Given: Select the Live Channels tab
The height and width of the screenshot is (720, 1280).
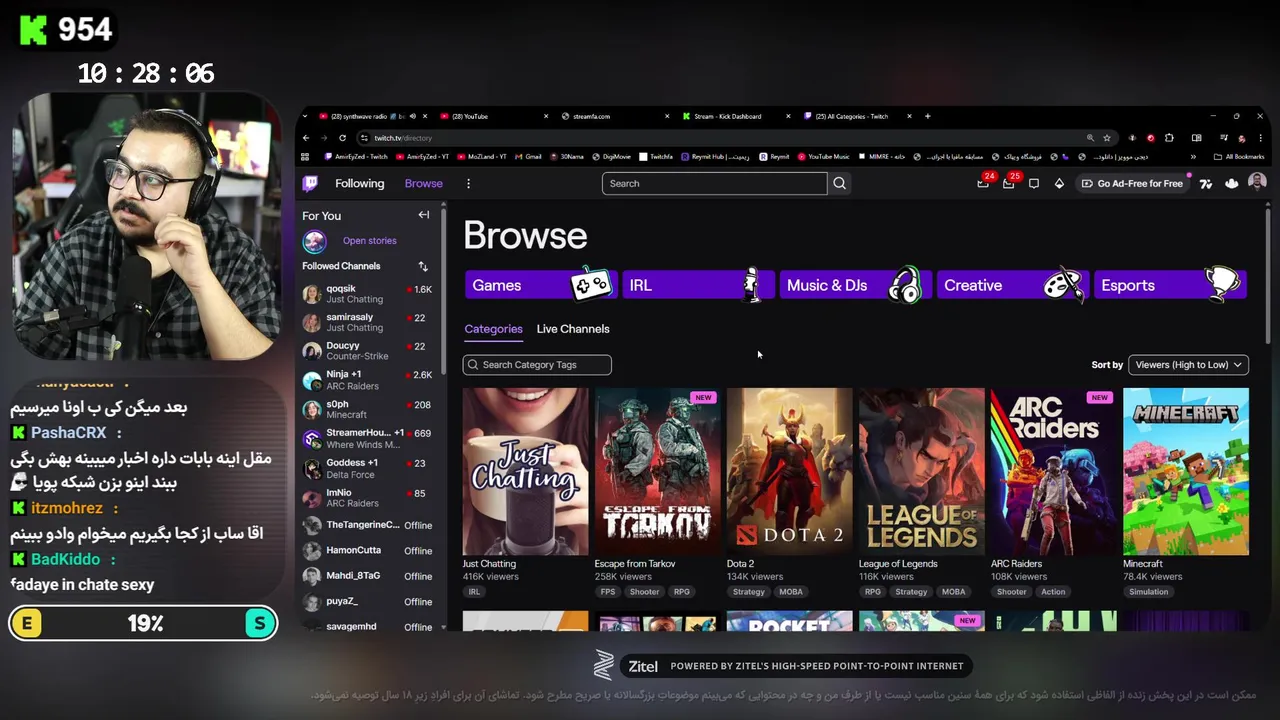Looking at the screenshot, I should point(573,329).
